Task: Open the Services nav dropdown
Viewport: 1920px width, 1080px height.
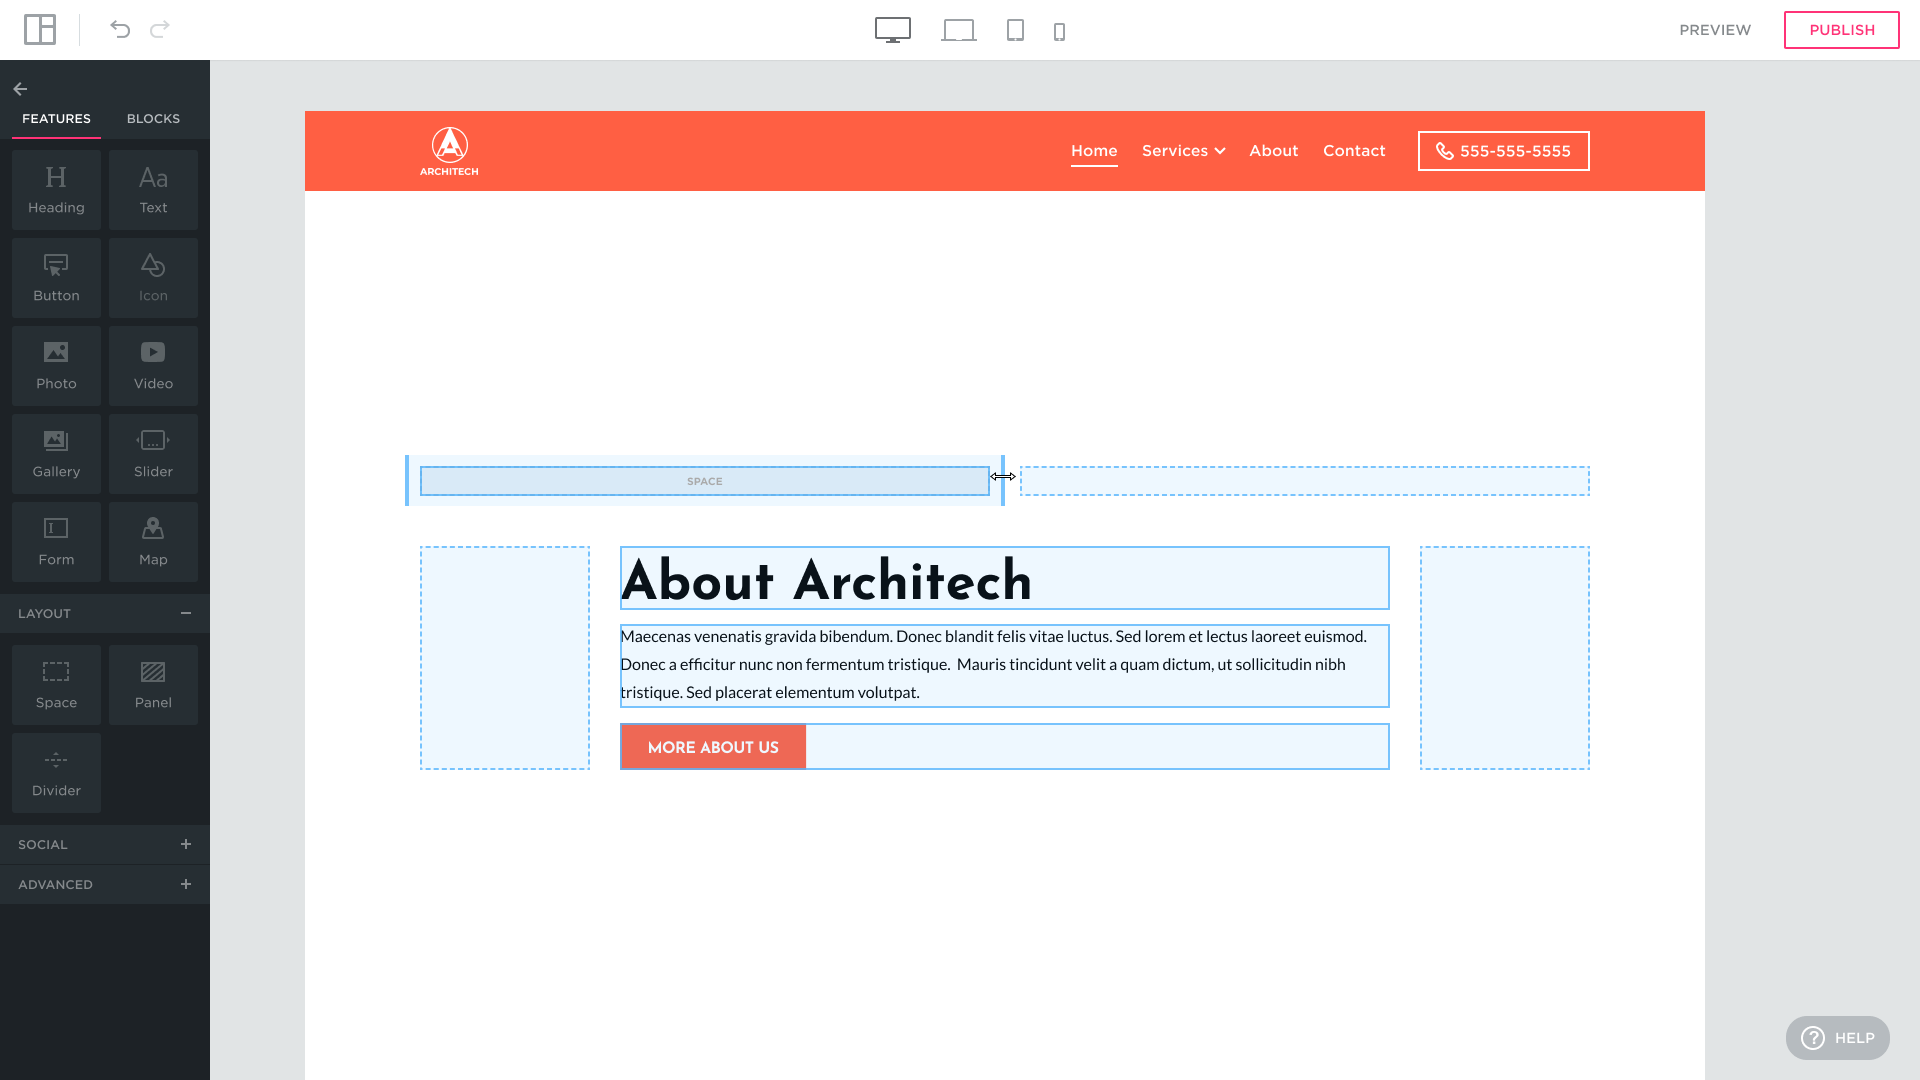Action: point(1183,151)
